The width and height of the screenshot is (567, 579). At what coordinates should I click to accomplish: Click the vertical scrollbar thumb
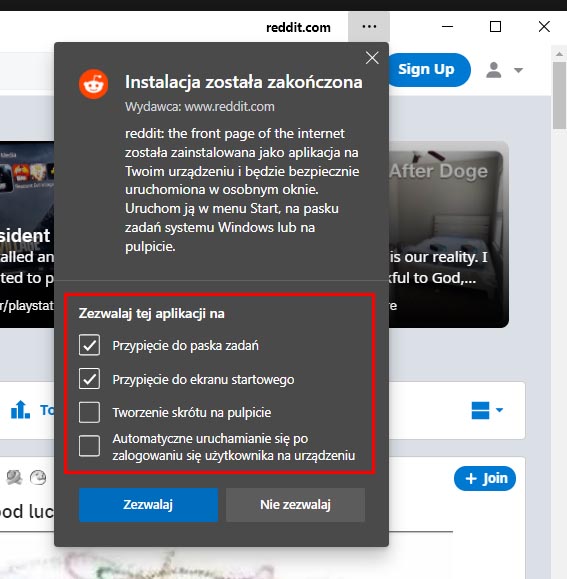559,95
